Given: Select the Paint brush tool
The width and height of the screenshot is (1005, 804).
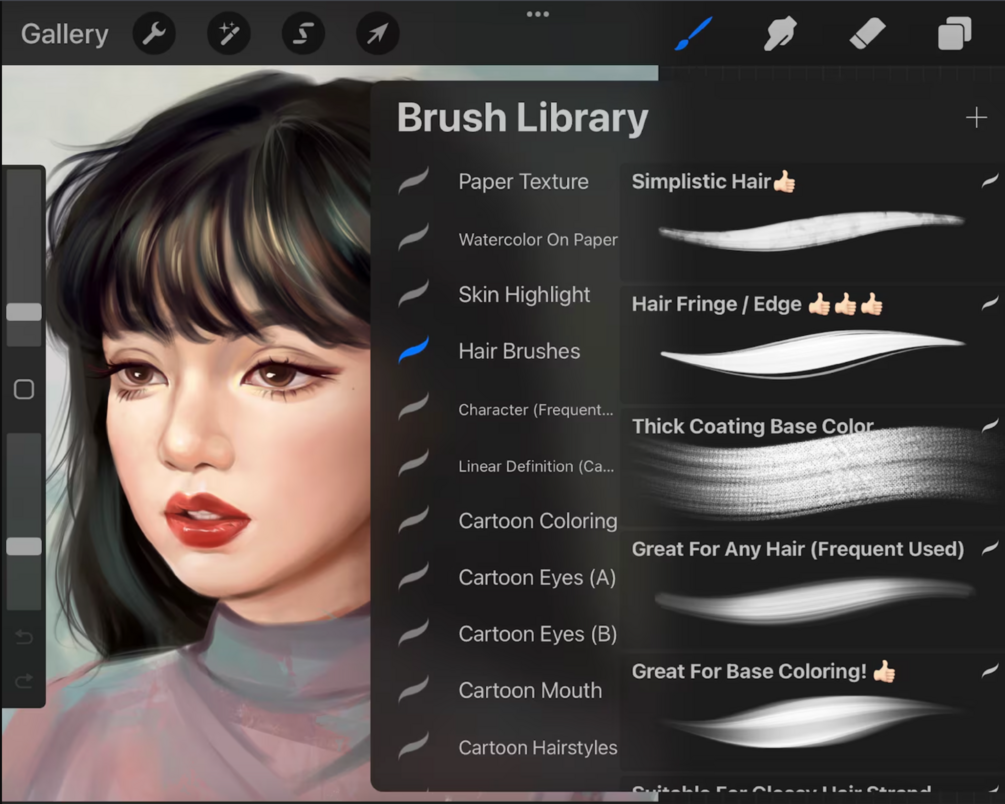Looking at the screenshot, I should click(694, 33).
